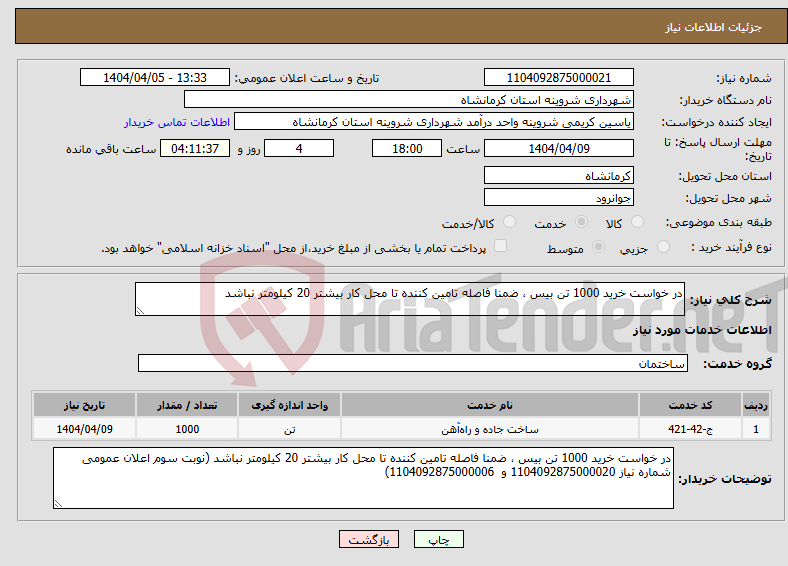Screen dimensions: 788x566
Task: Click the description textarea corner grip
Action: point(140,311)
